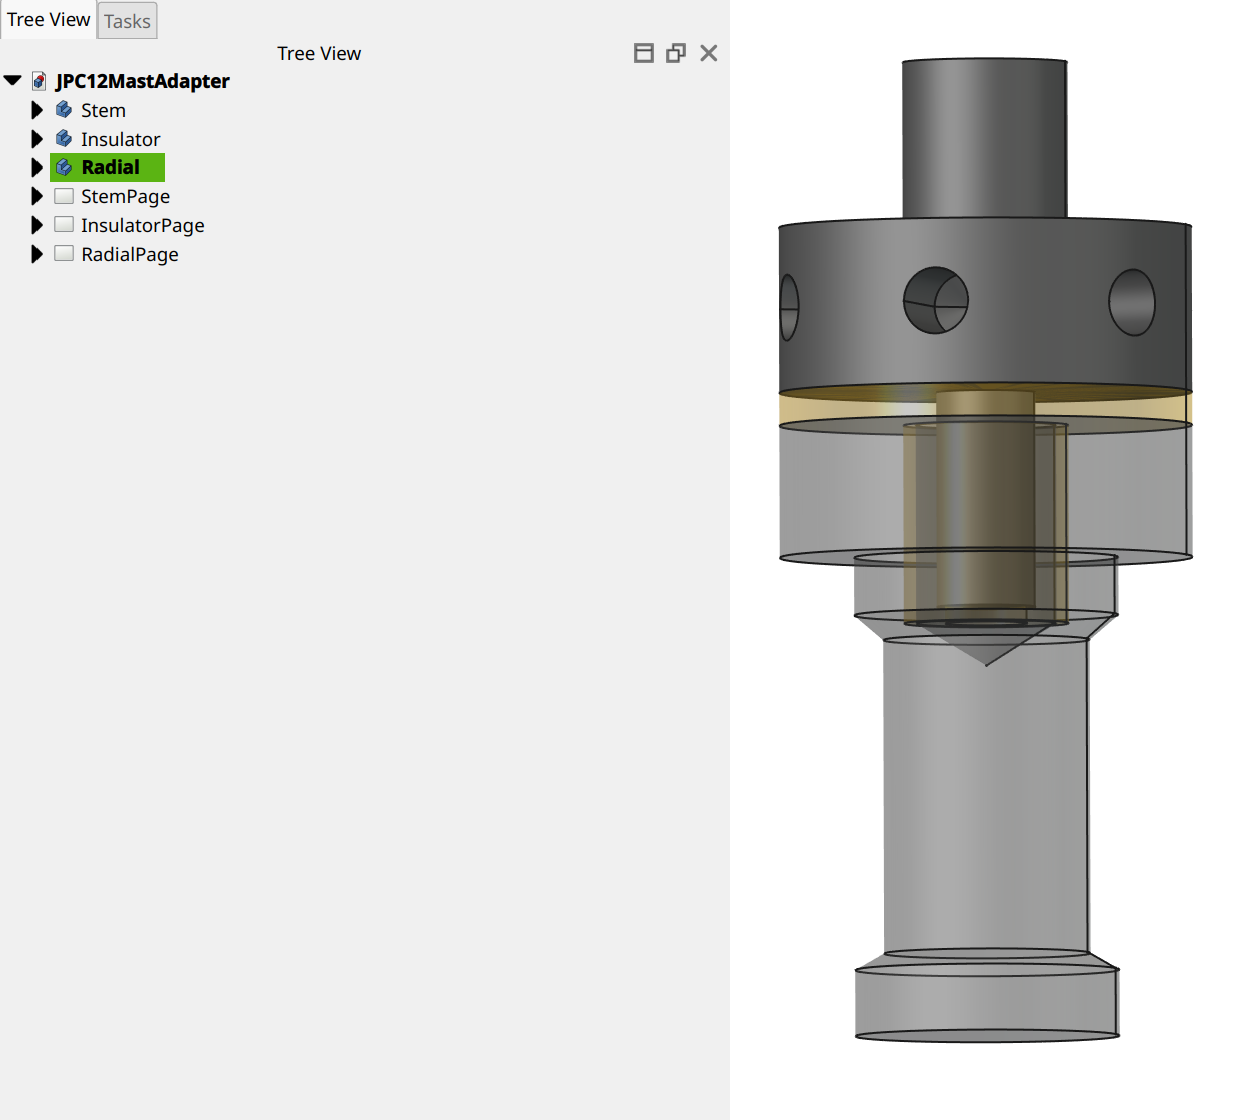Image resolution: width=1251 pixels, height=1120 pixels.
Task: Collapse the JPC12MastAdapter document tree
Action: coord(13,81)
